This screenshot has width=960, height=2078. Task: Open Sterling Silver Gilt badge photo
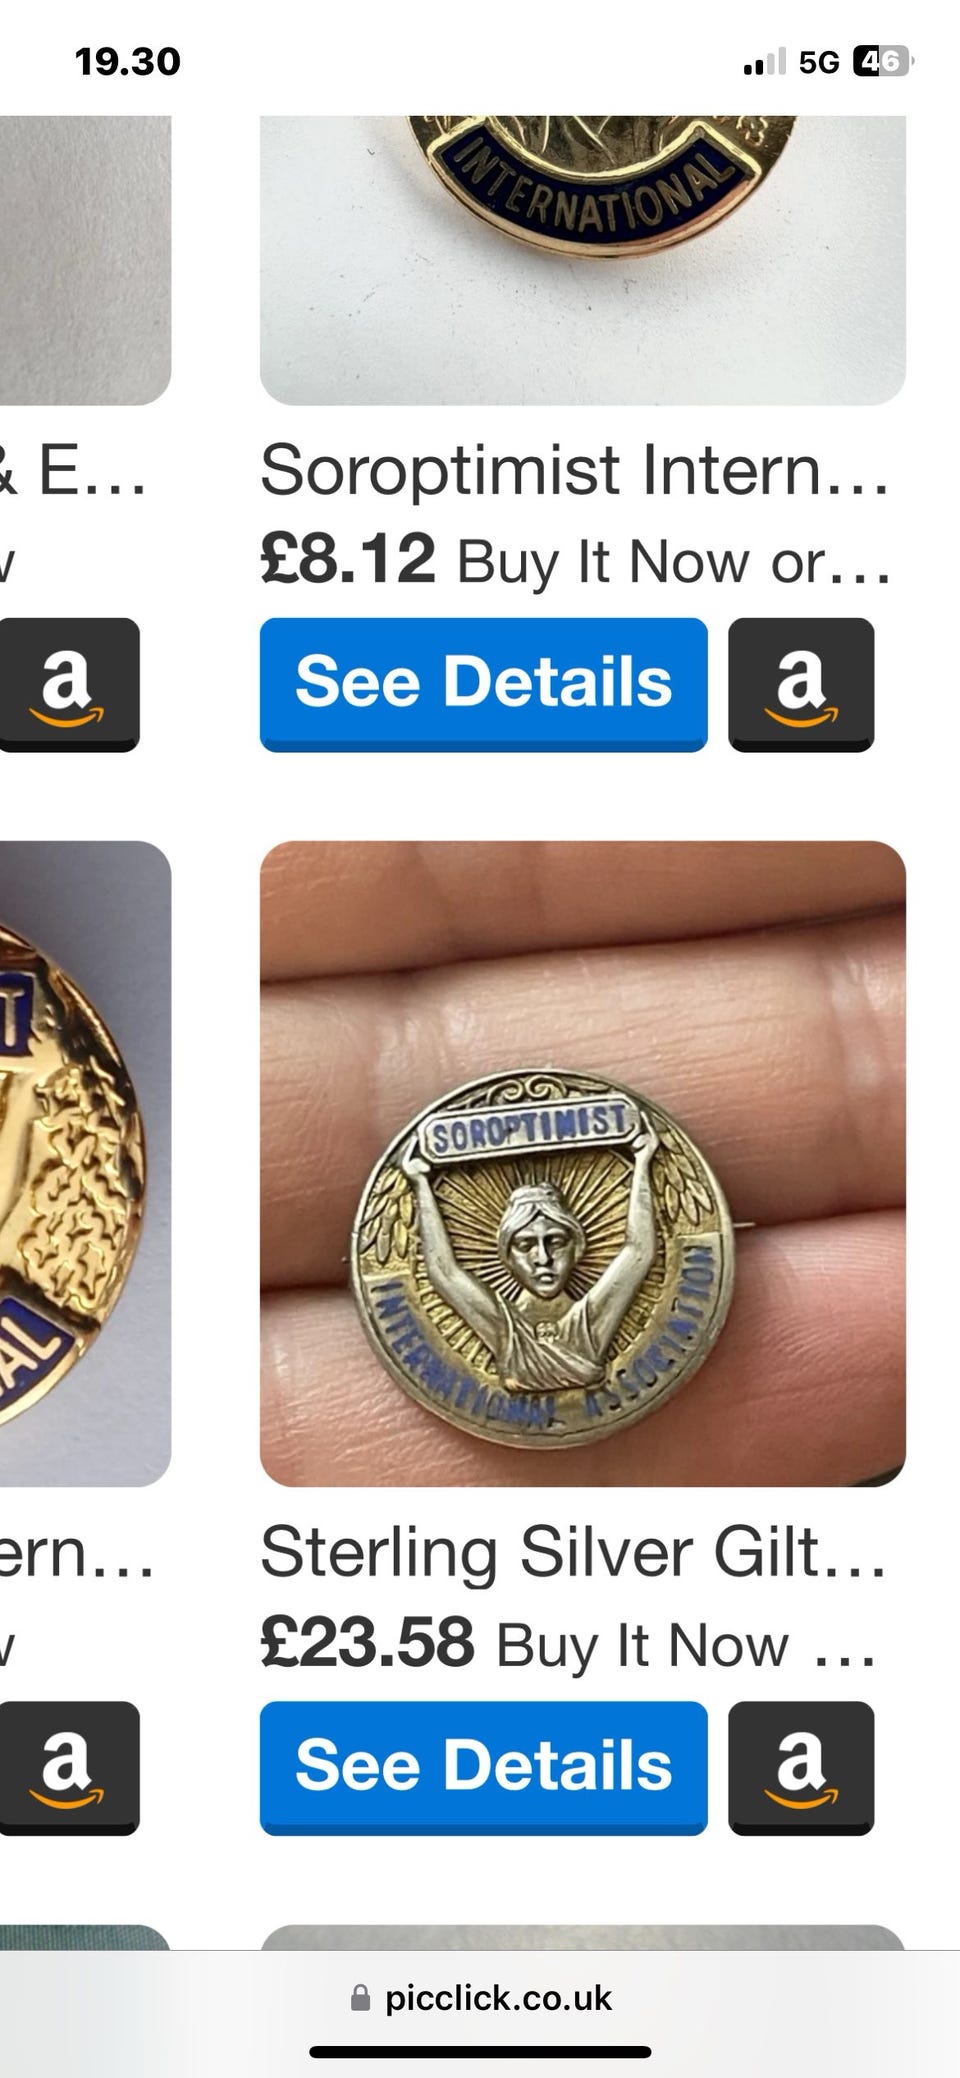(583, 1163)
